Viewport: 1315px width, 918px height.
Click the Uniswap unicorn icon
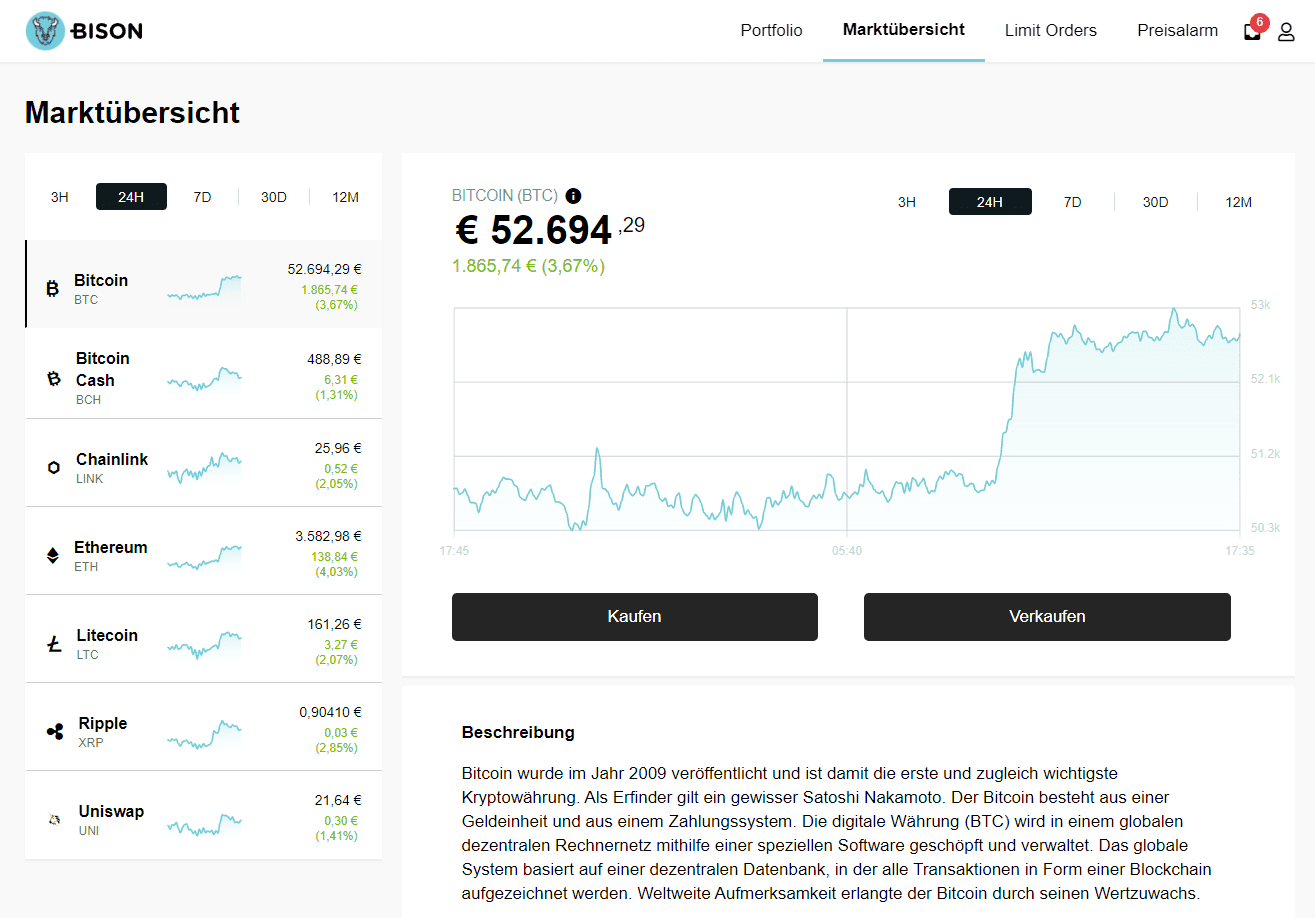54,820
